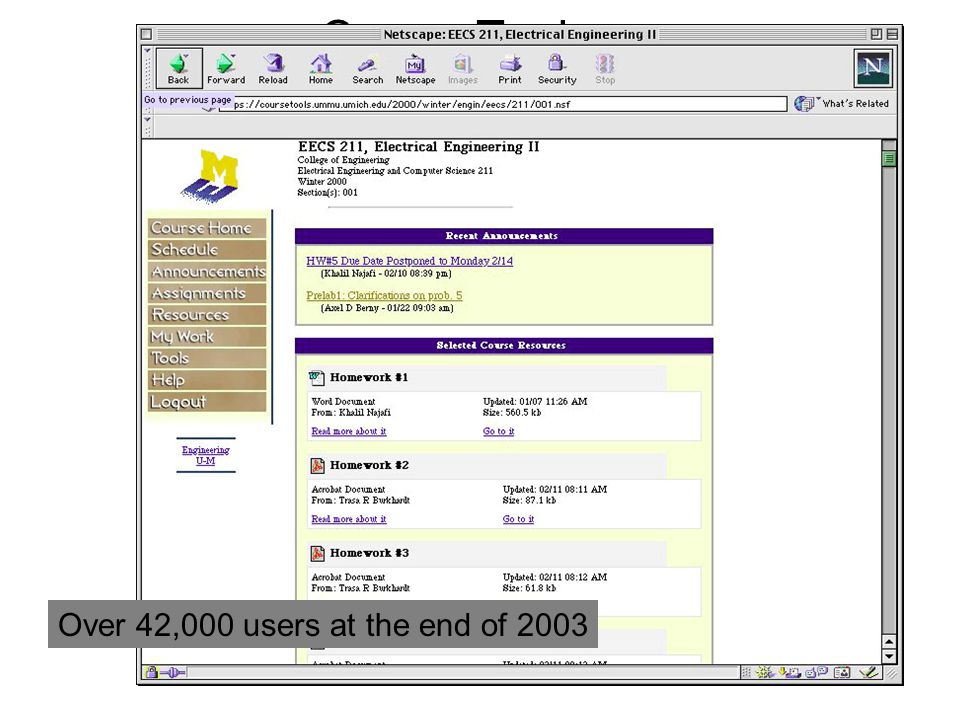Click the Recent Announcements header bar
Screen dimensions: 960x720
point(504,236)
